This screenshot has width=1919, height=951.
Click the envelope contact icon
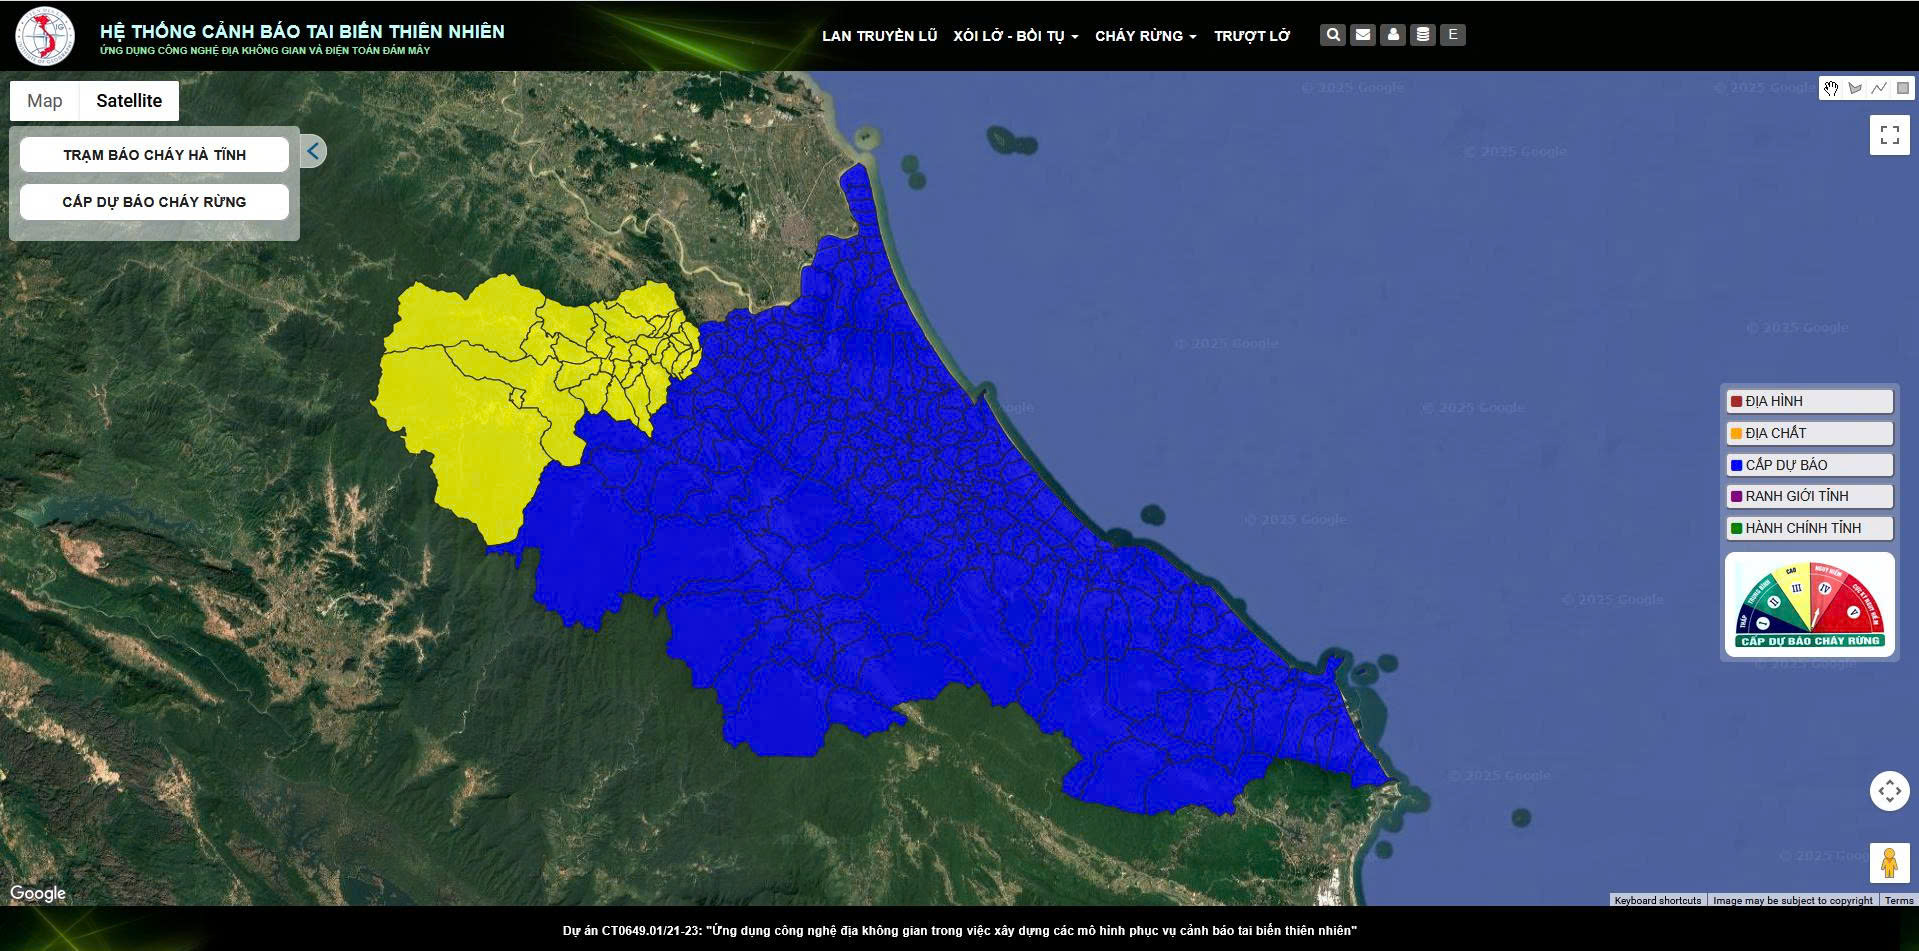[x=1362, y=33]
